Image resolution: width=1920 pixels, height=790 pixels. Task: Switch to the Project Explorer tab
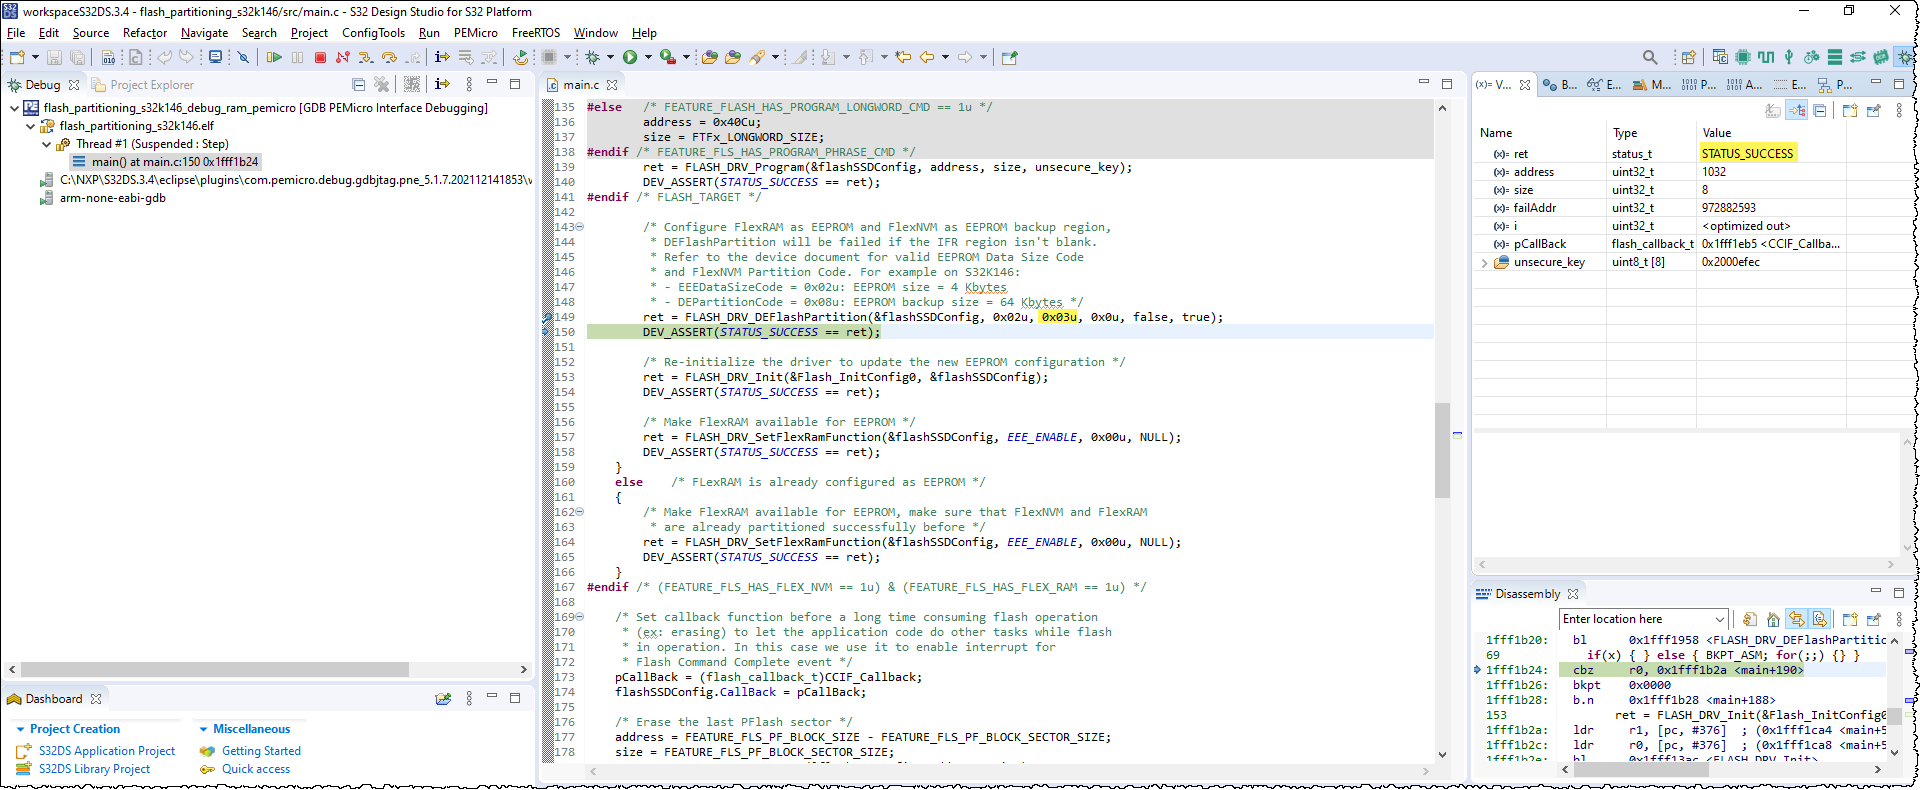(x=150, y=85)
